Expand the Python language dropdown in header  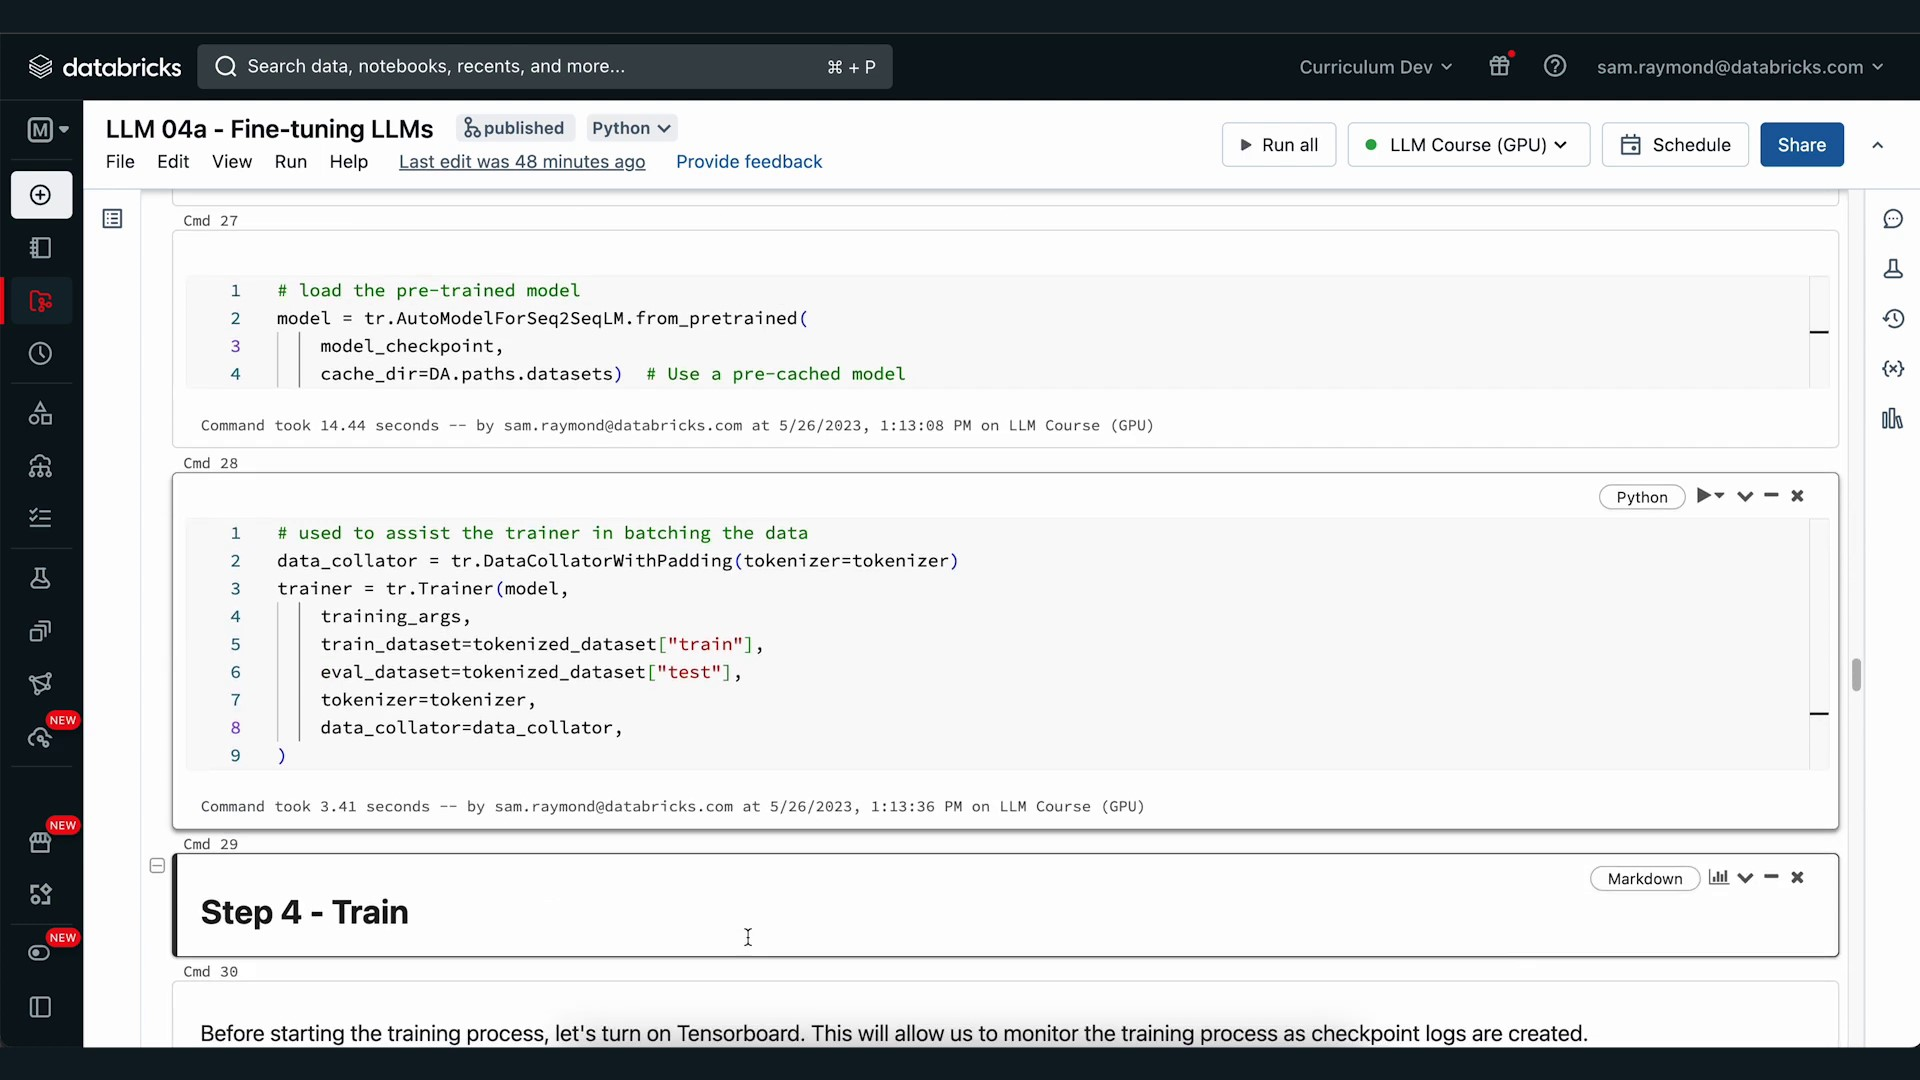[x=631, y=128]
